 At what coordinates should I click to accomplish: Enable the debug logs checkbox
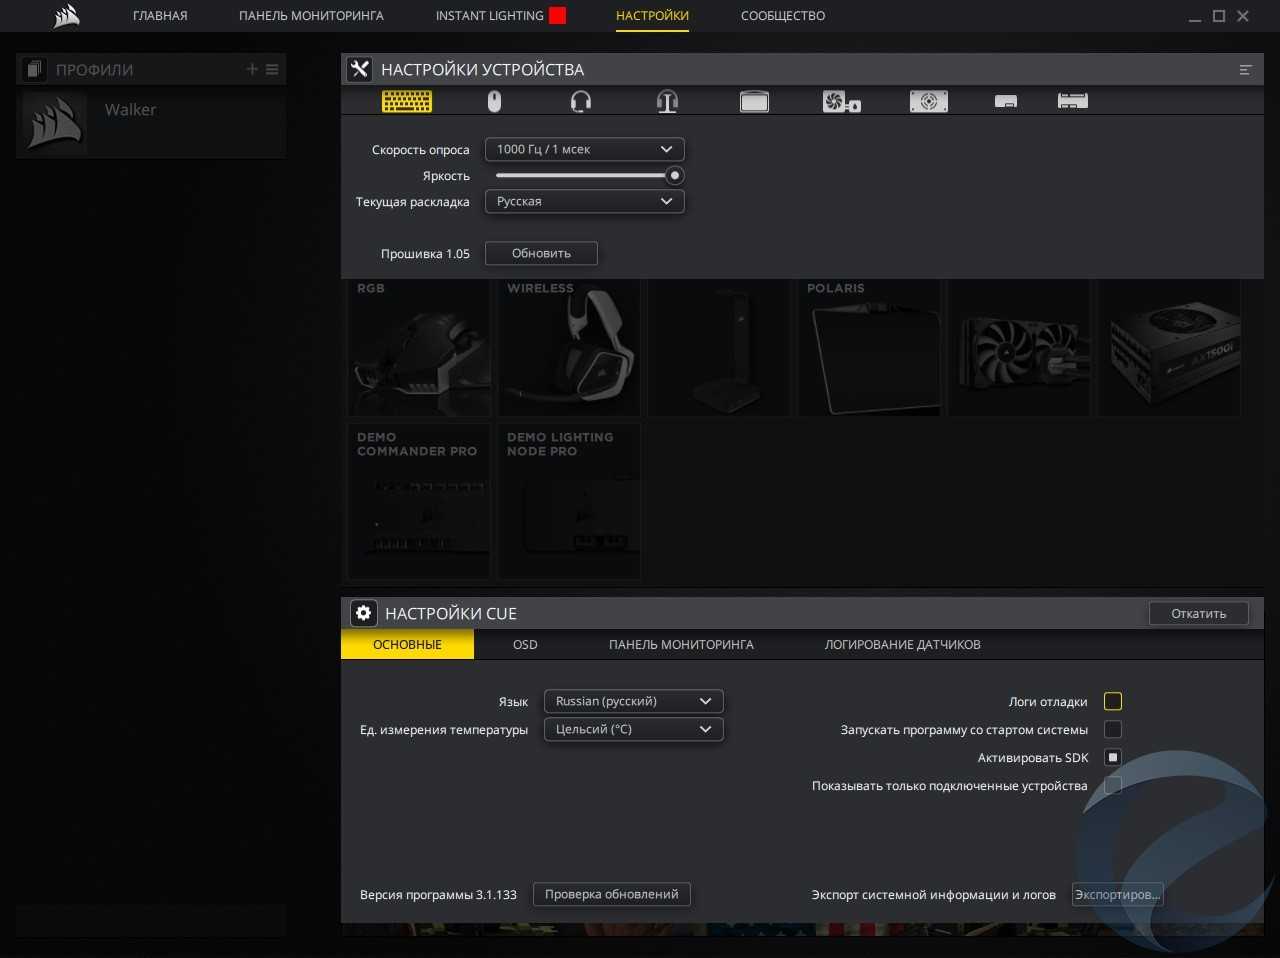pos(1112,701)
